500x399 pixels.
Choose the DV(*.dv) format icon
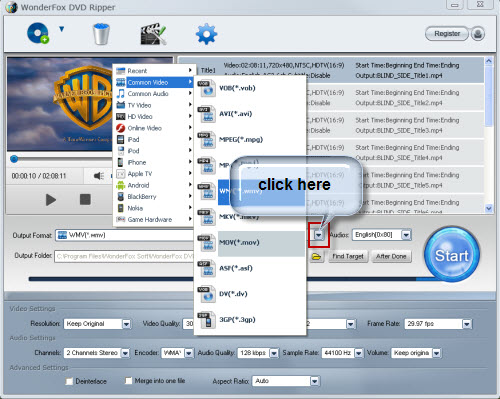point(207,294)
